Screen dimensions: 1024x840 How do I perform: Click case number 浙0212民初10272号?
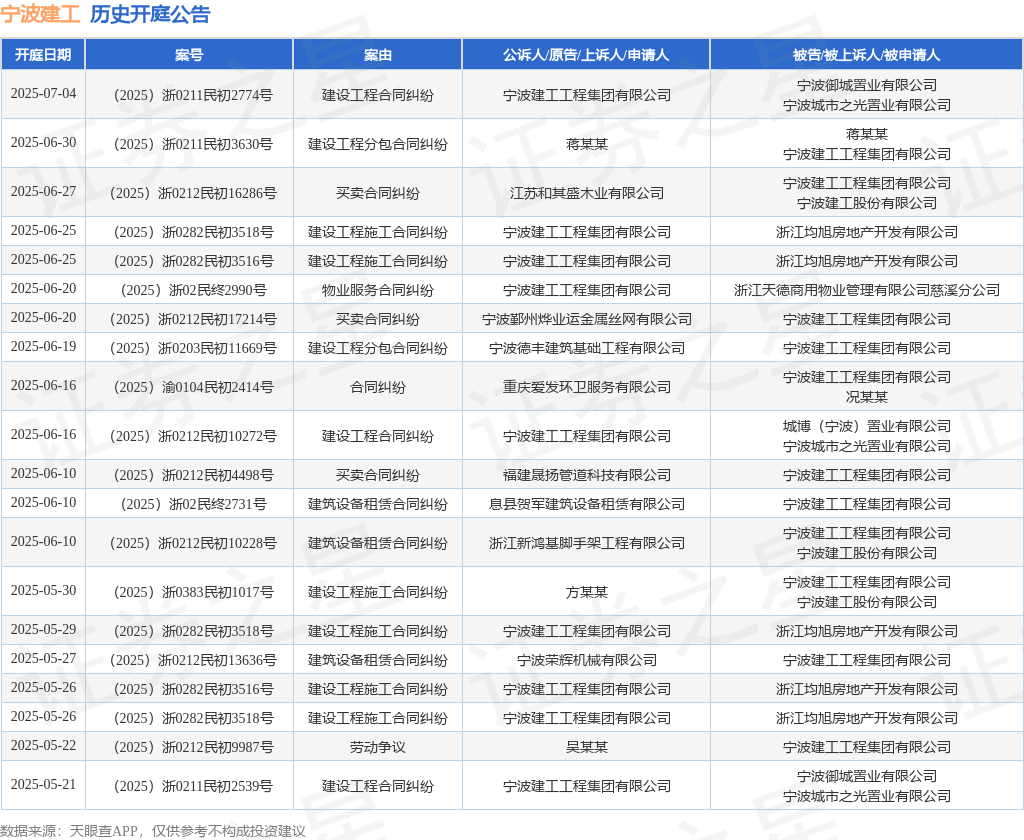[x=193, y=436]
